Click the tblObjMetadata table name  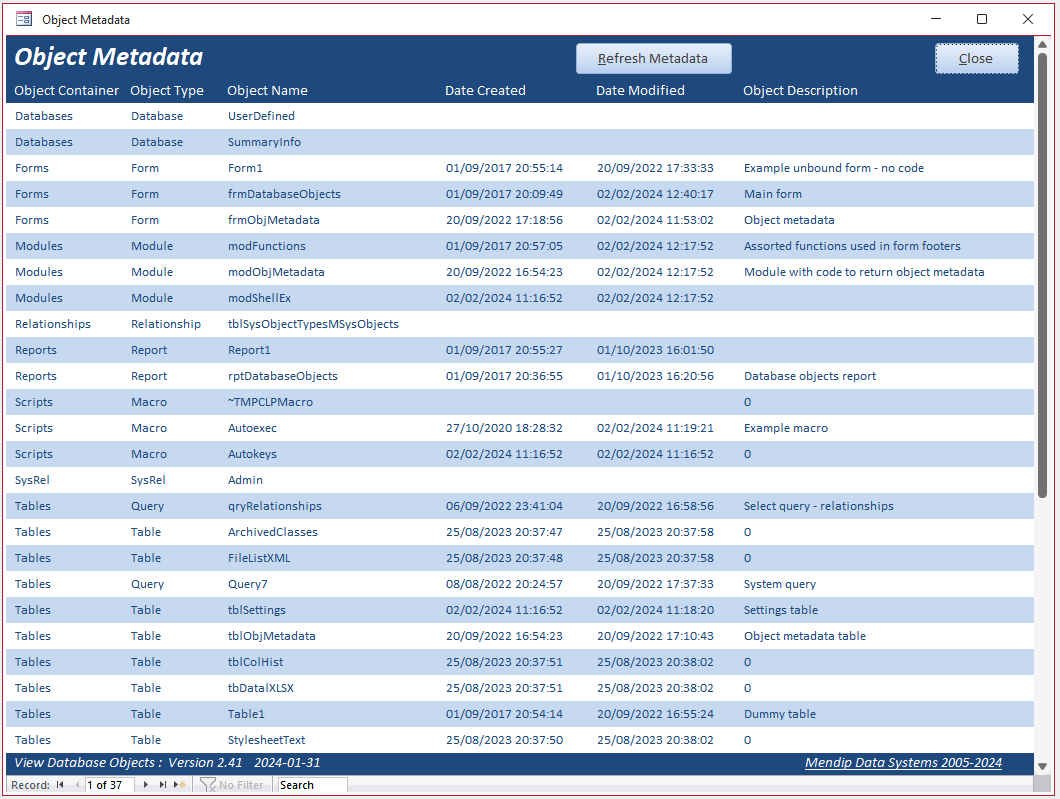[x=272, y=636]
